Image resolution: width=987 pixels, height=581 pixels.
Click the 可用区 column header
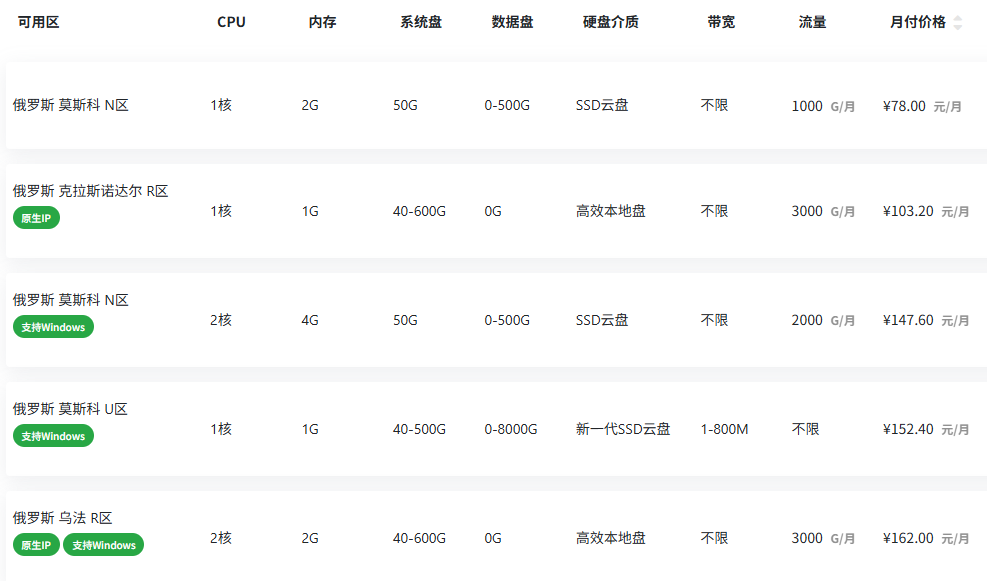(x=38, y=22)
